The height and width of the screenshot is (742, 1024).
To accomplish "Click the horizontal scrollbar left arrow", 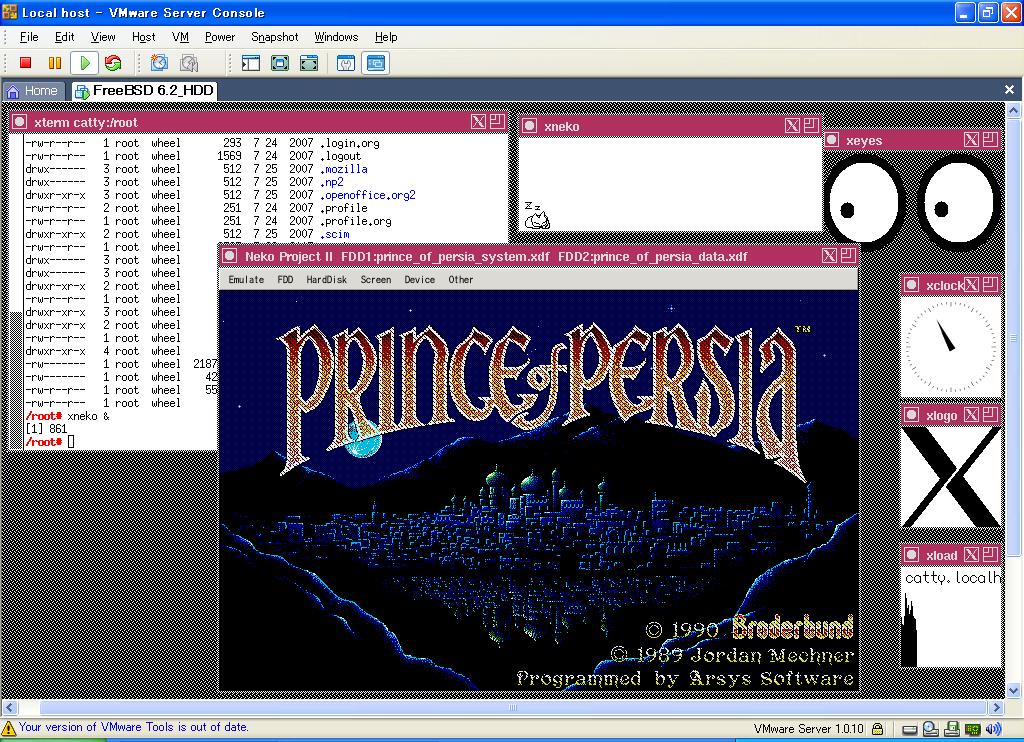I will [9, 707].
